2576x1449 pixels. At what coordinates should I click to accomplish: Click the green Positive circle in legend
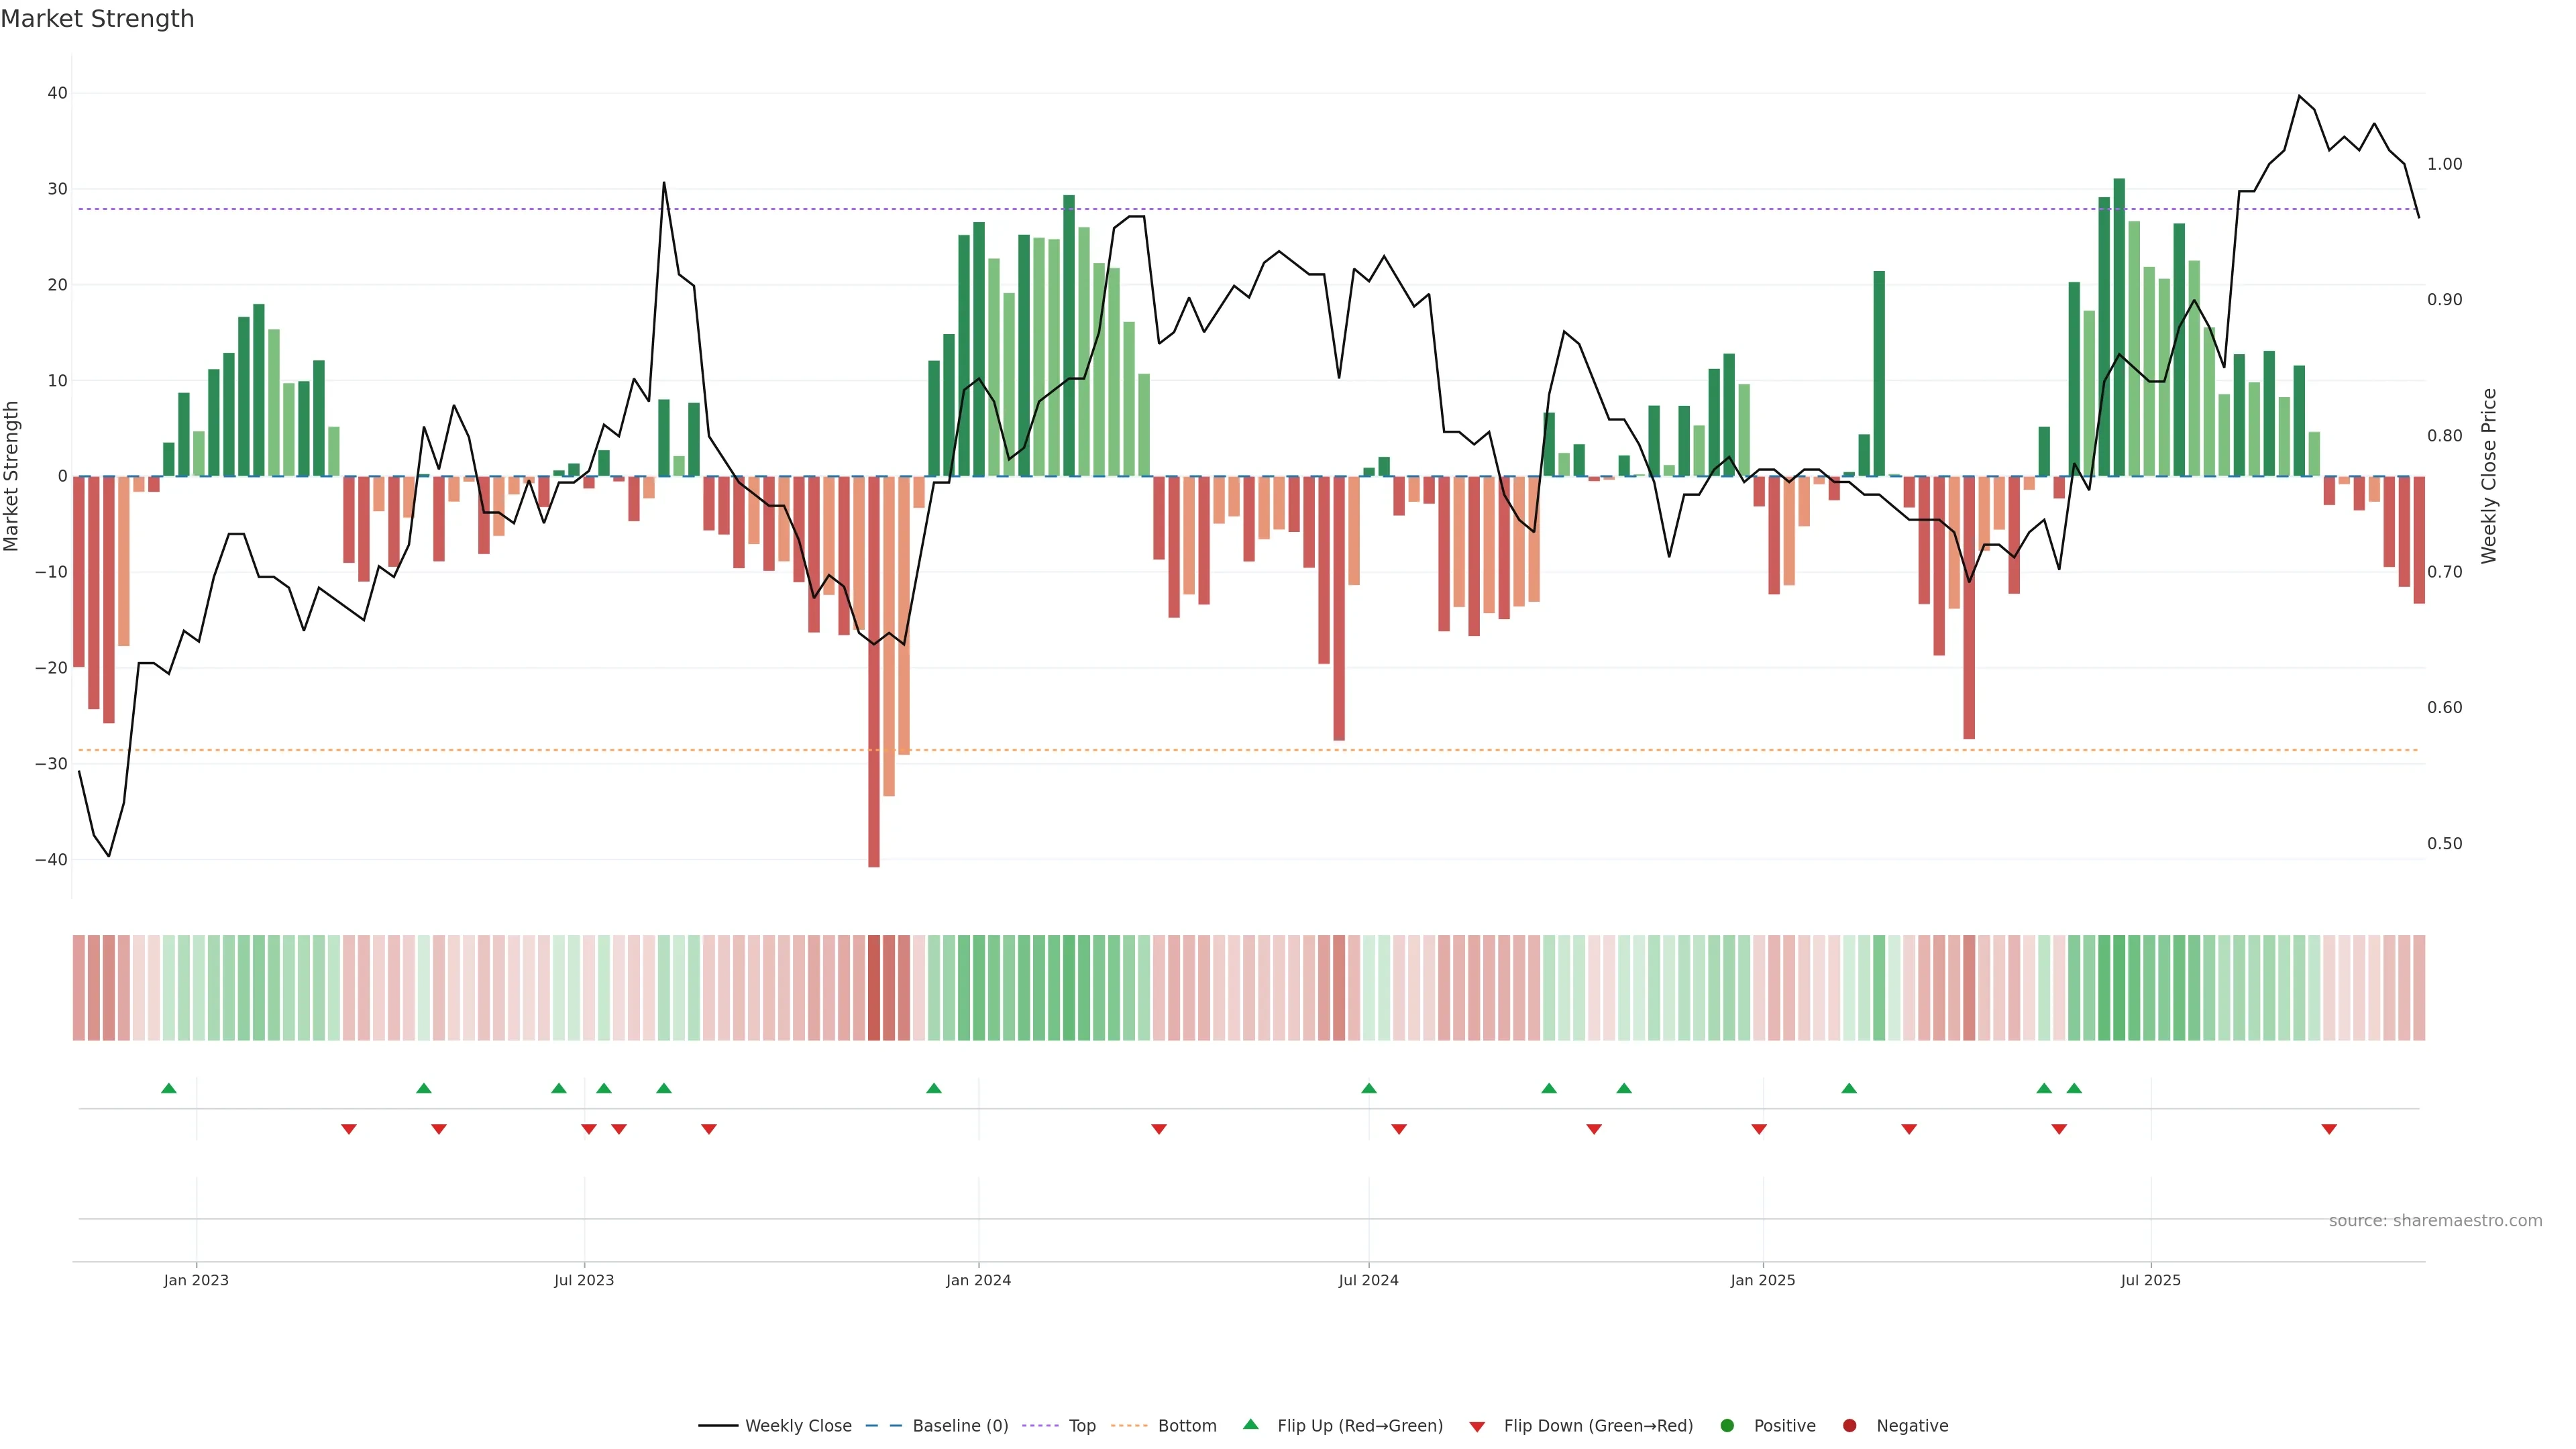[1727, 1425]
